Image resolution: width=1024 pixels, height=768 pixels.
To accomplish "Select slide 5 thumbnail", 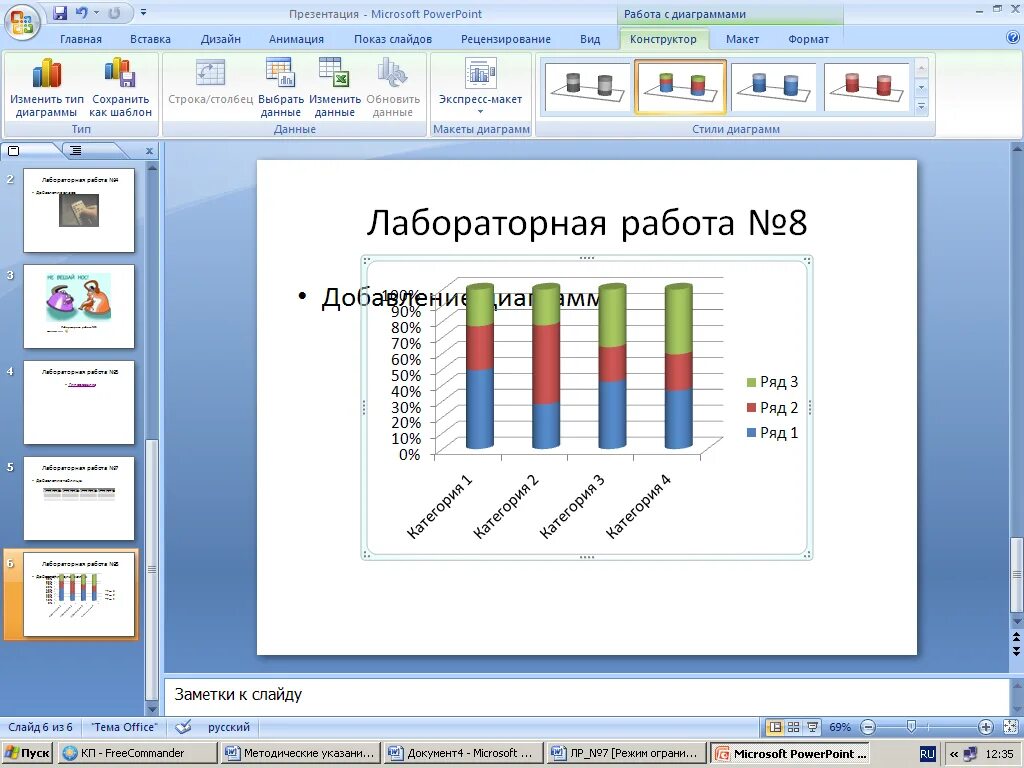I will [x=79, y=498].
